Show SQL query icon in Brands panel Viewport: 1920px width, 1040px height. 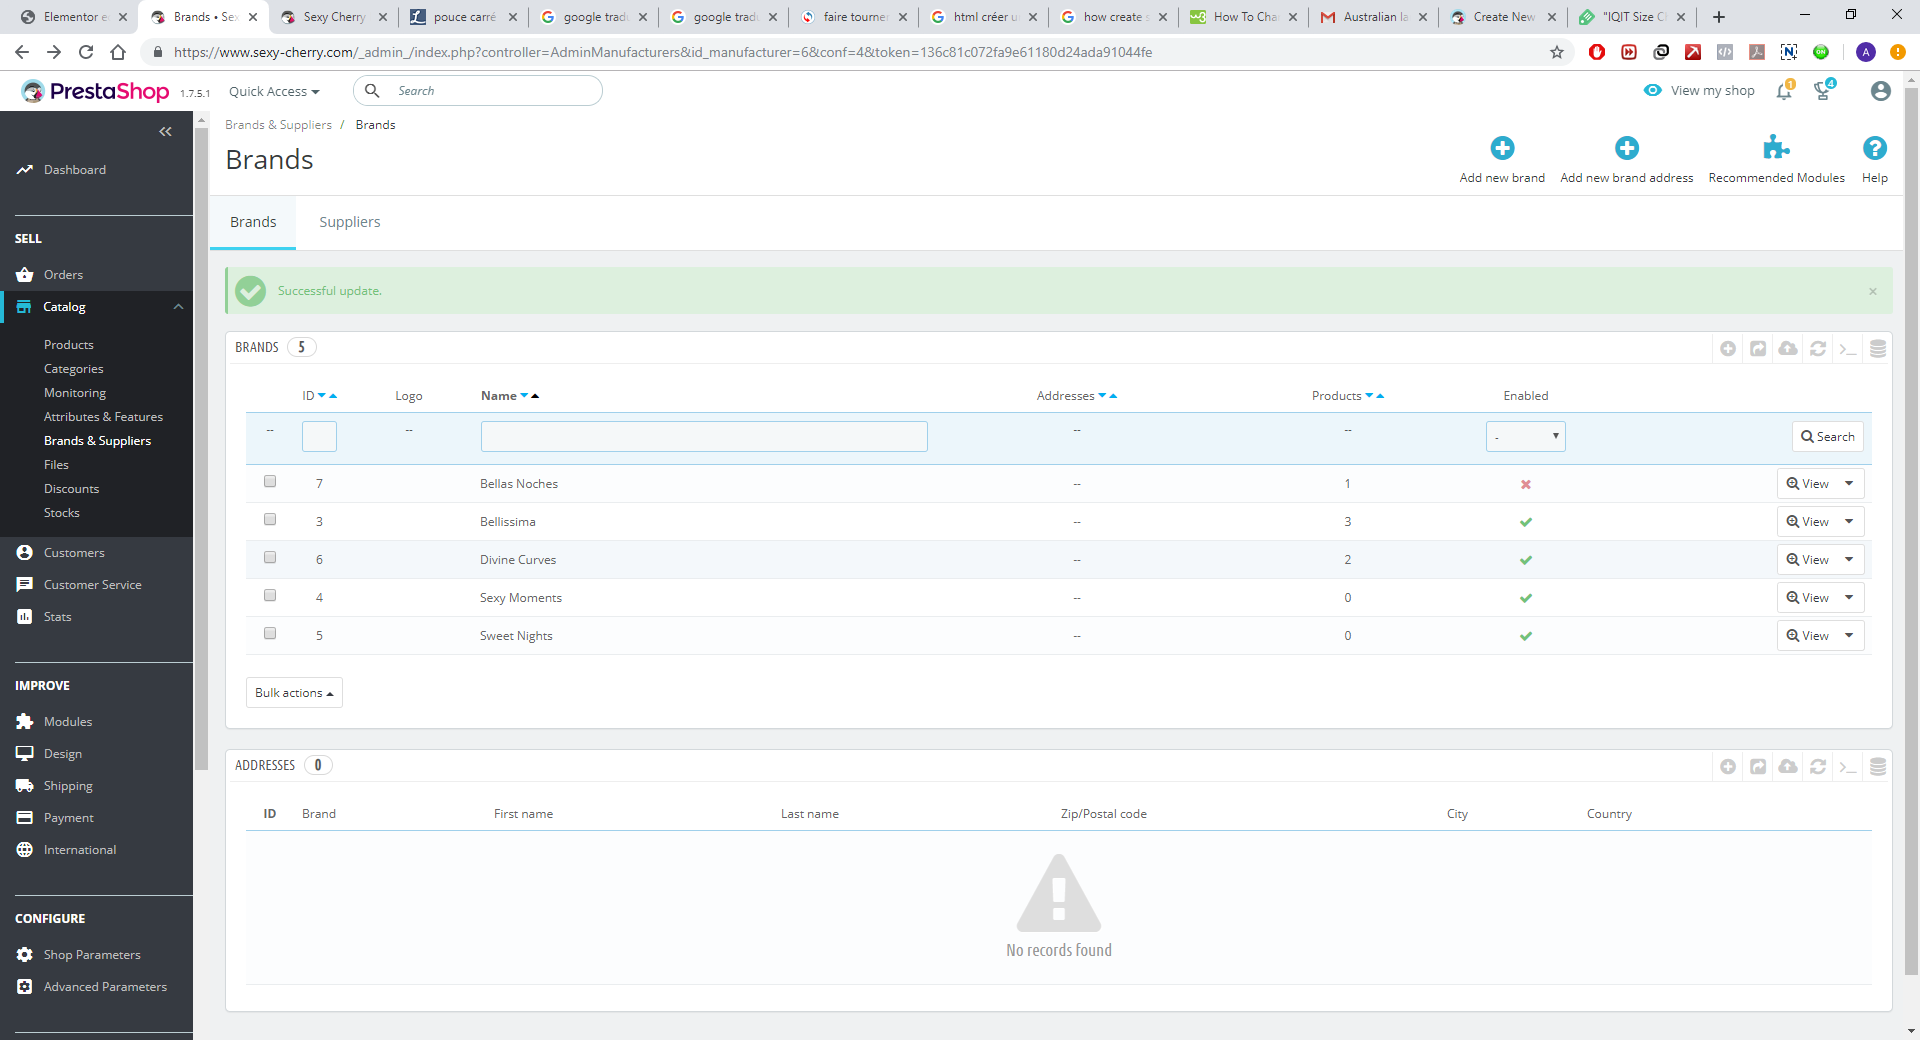coord(1848,348)
